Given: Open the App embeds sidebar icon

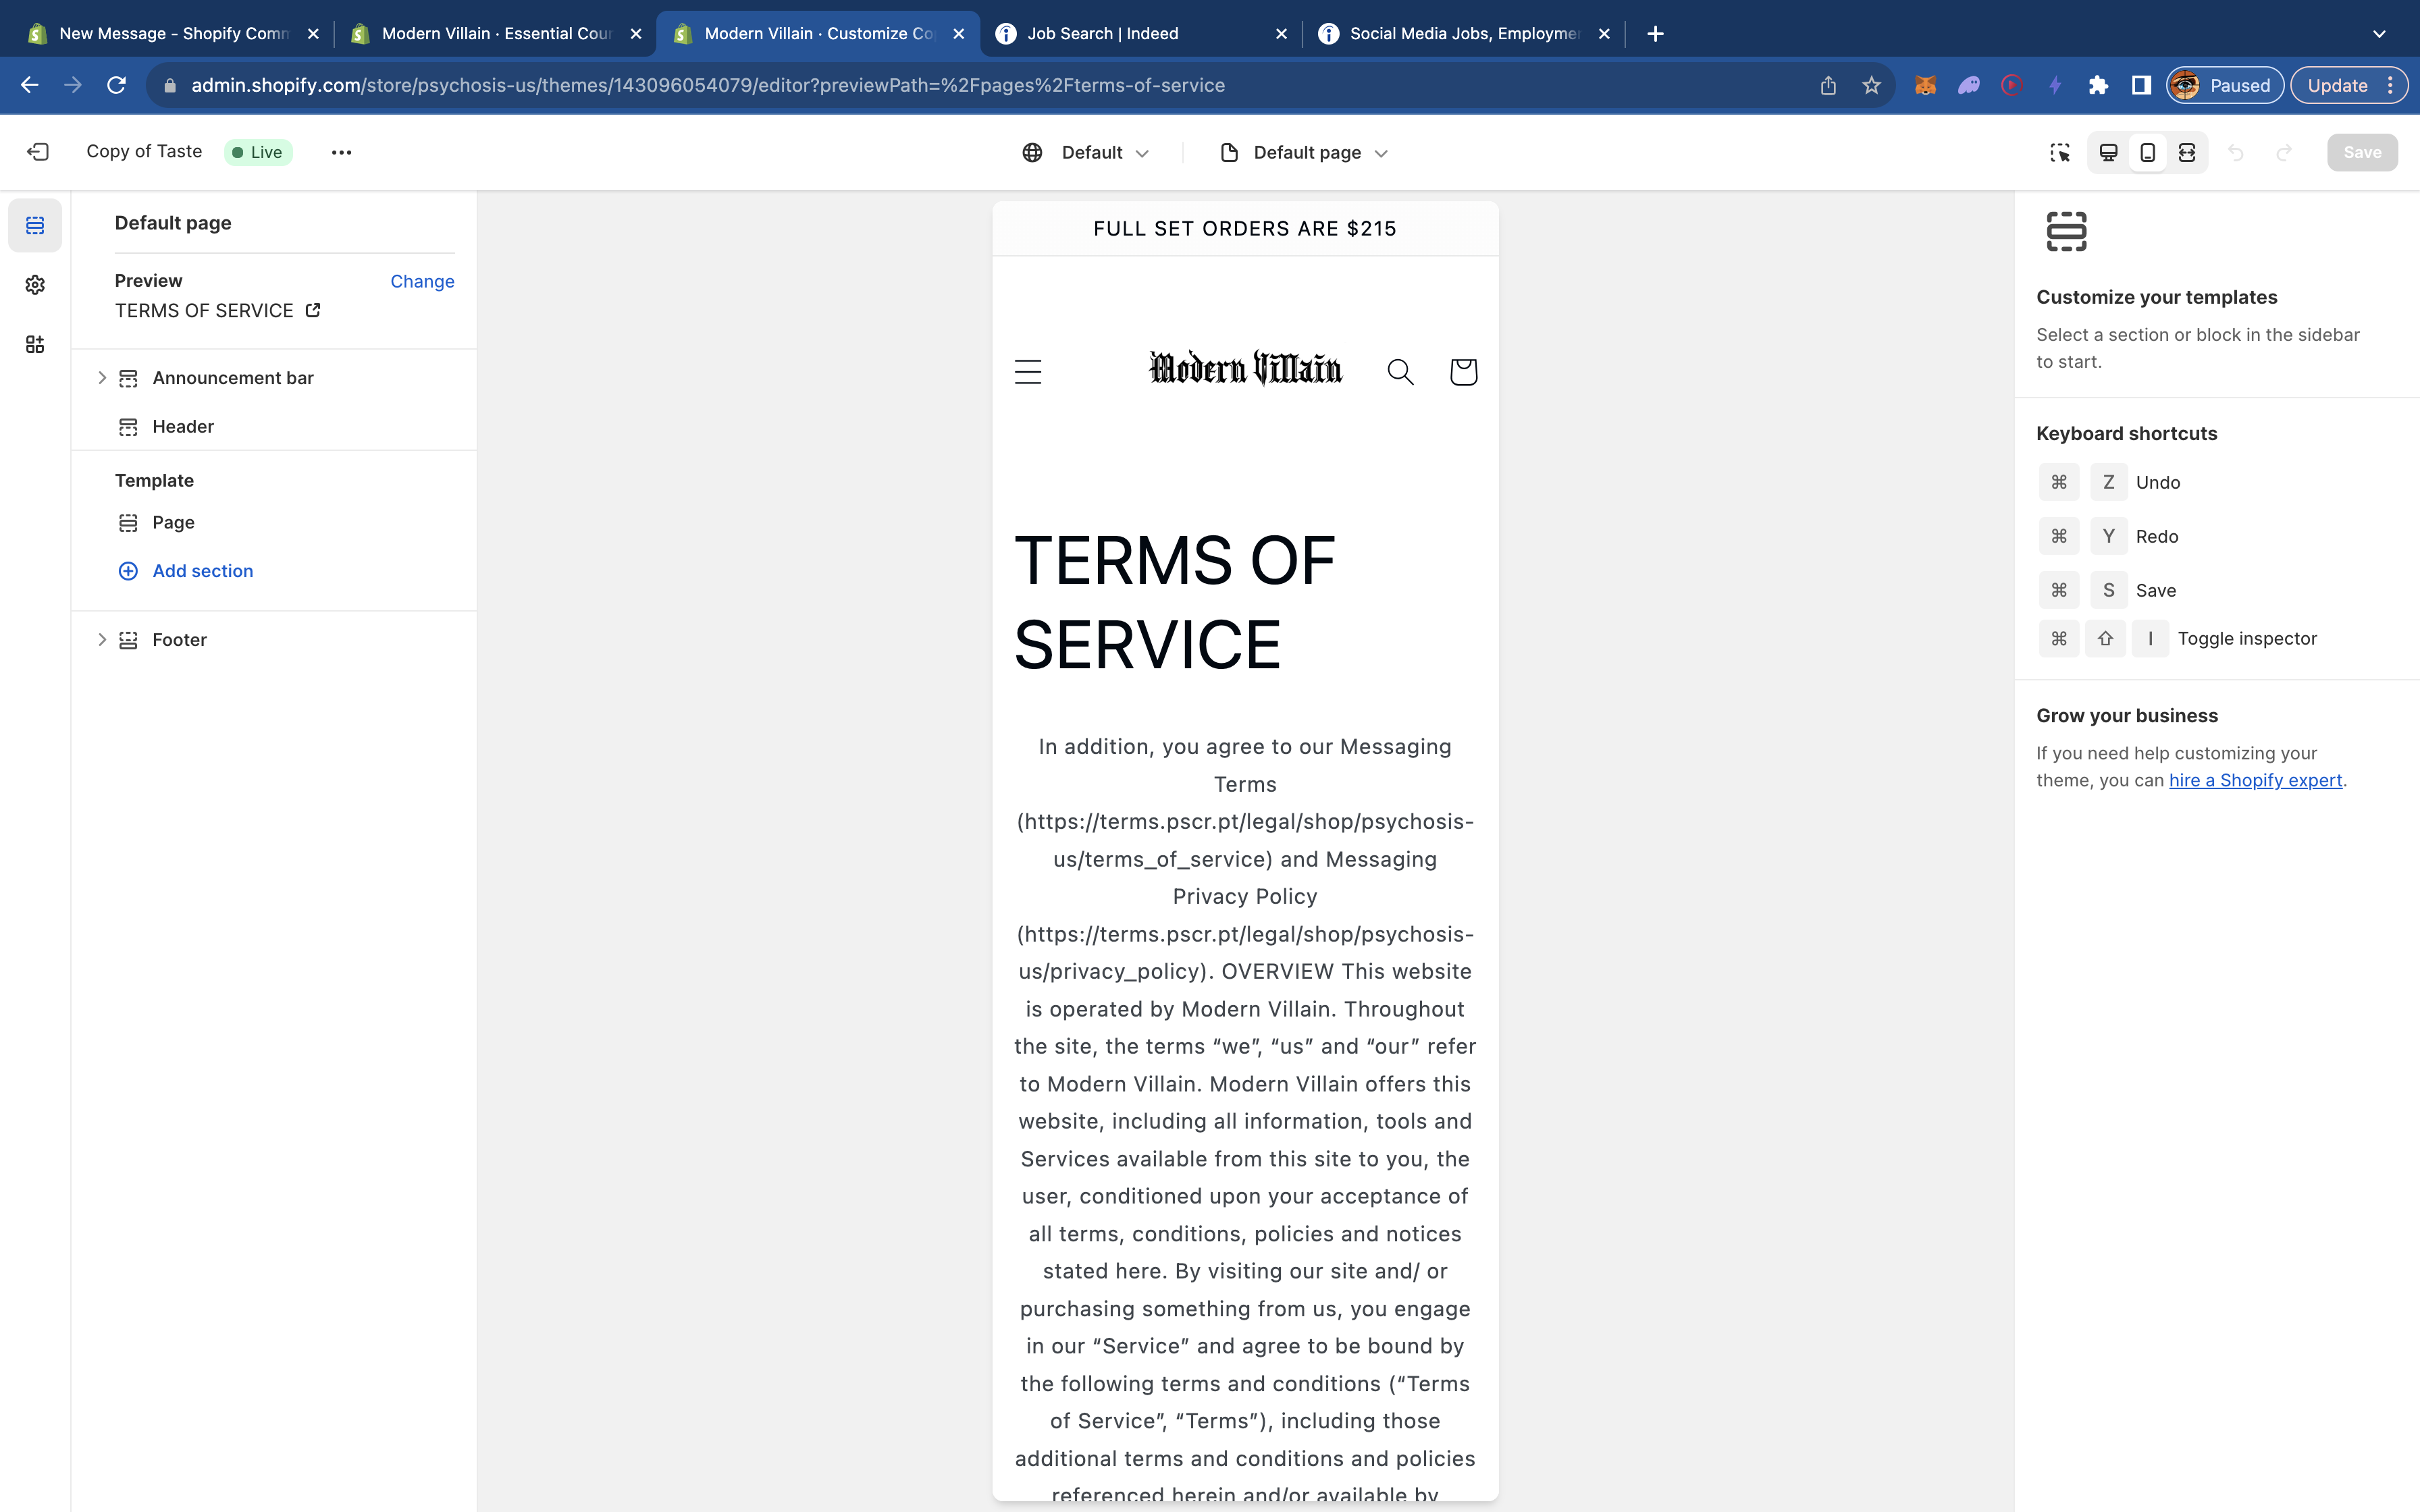Looking at the screenshot, I should pos(35,344).
